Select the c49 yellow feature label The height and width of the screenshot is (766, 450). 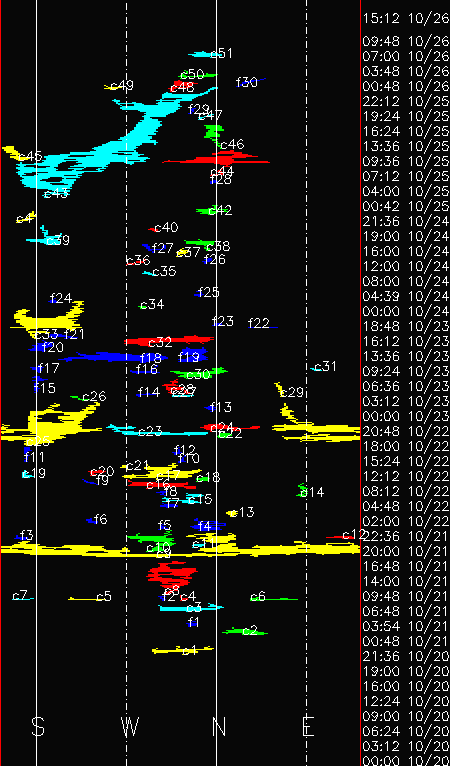[x=122, y=85]
